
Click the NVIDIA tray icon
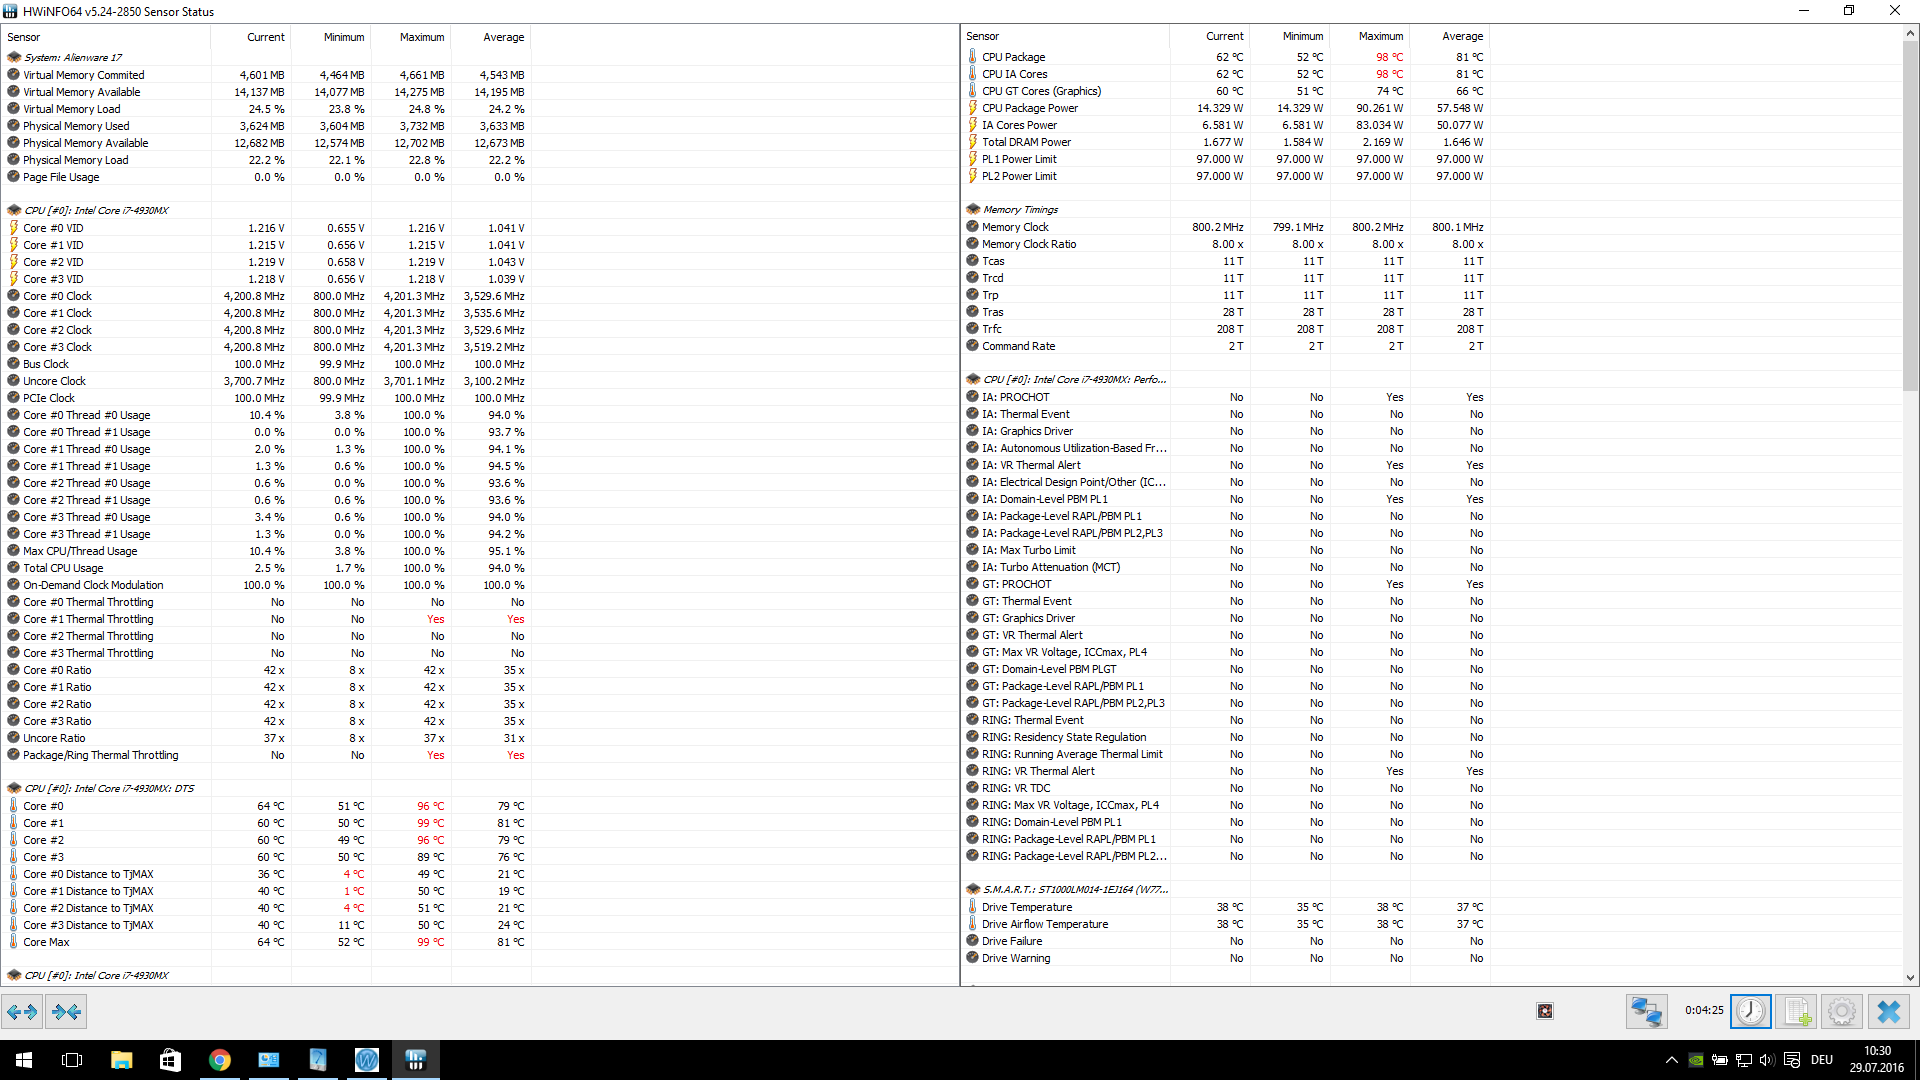tap(1696, 1060)
